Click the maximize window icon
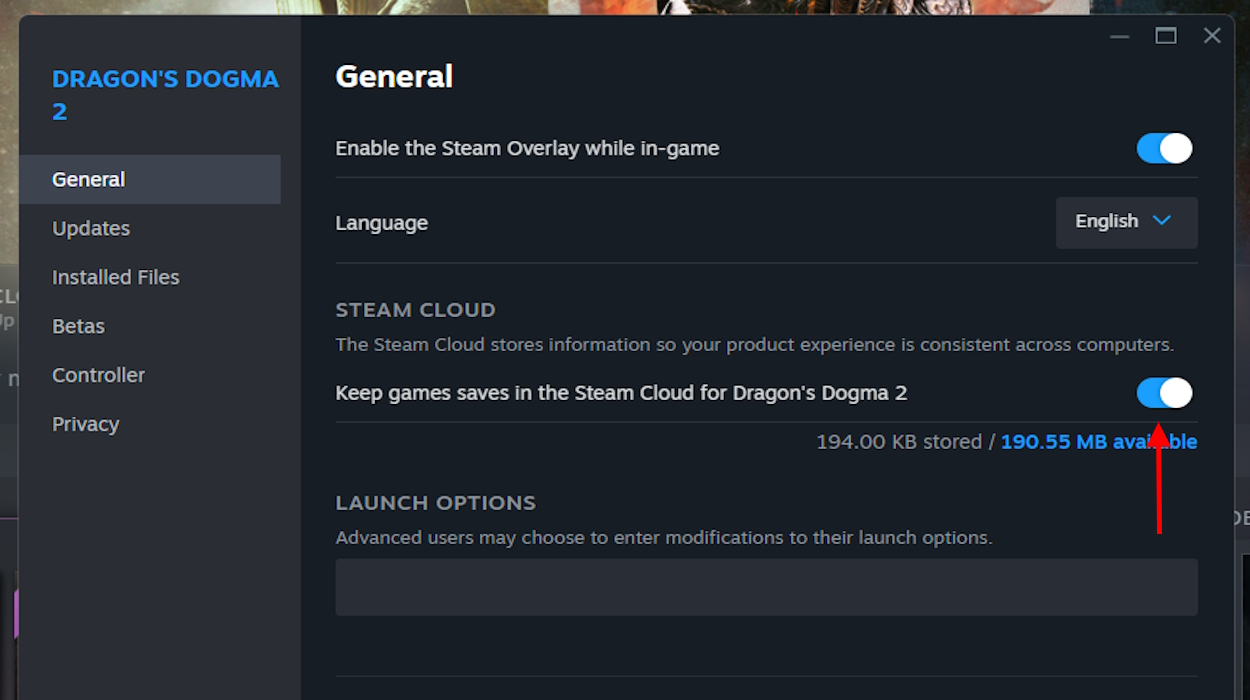This screenshot has height=700, width=1250. tap(1165, 35)
